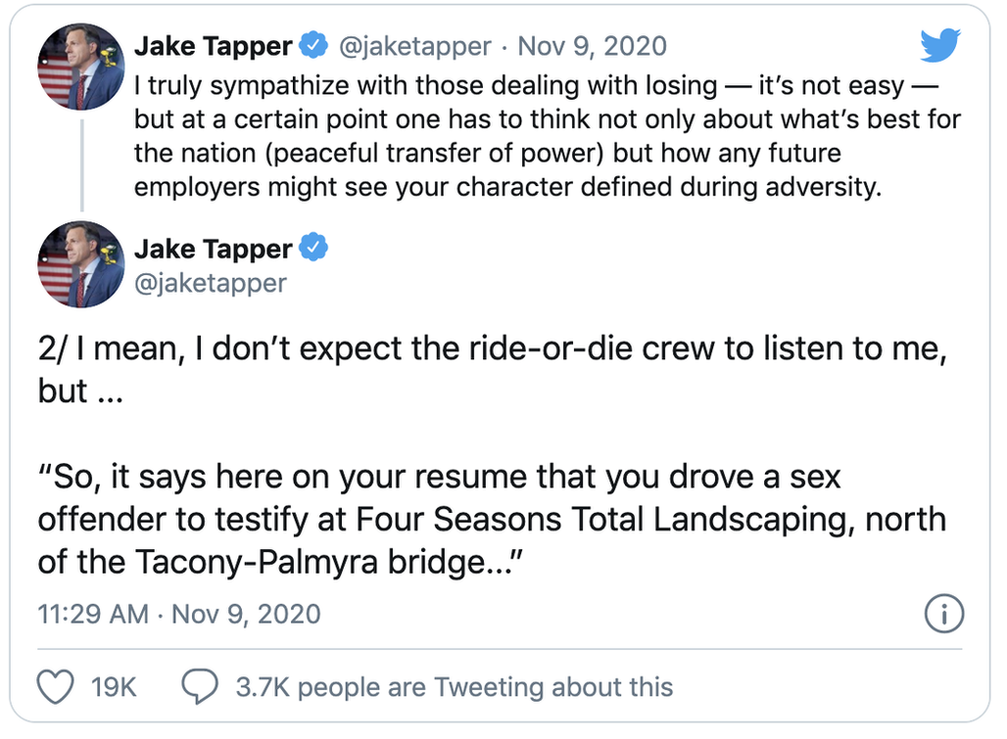Click the quoted "So, it says here" paragraph
The width and height of the screenshot is (1007, 739).
click(x=490, y=519)
